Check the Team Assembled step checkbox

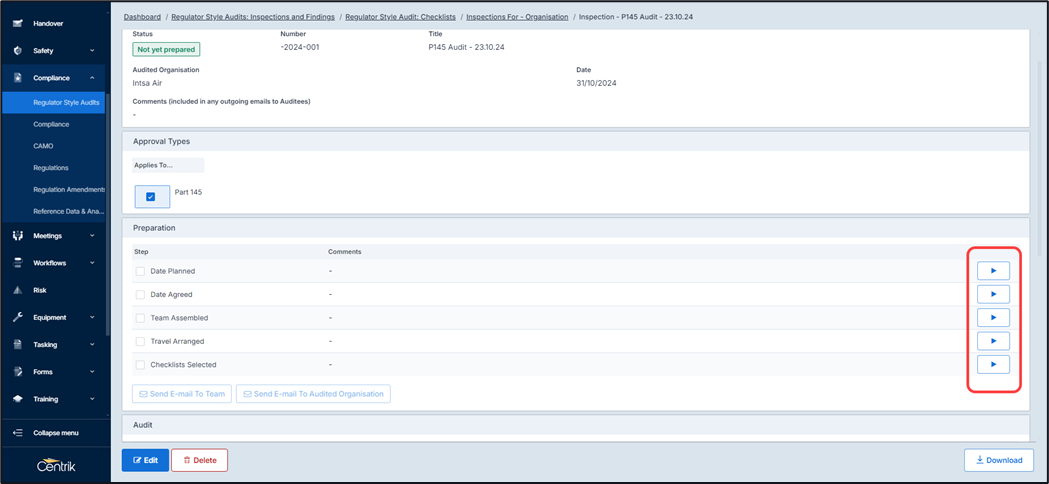(140, 318)
